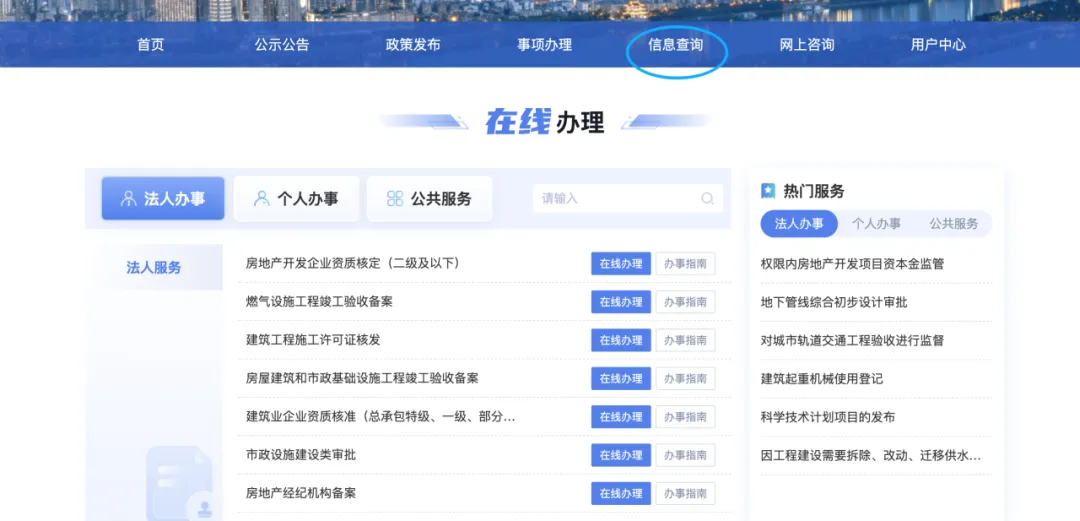The width and height of the screenshot is (1080, 521).
Task: Open 房地产开发企业资质核定（二级及以下） item
Action: (353, 263)
